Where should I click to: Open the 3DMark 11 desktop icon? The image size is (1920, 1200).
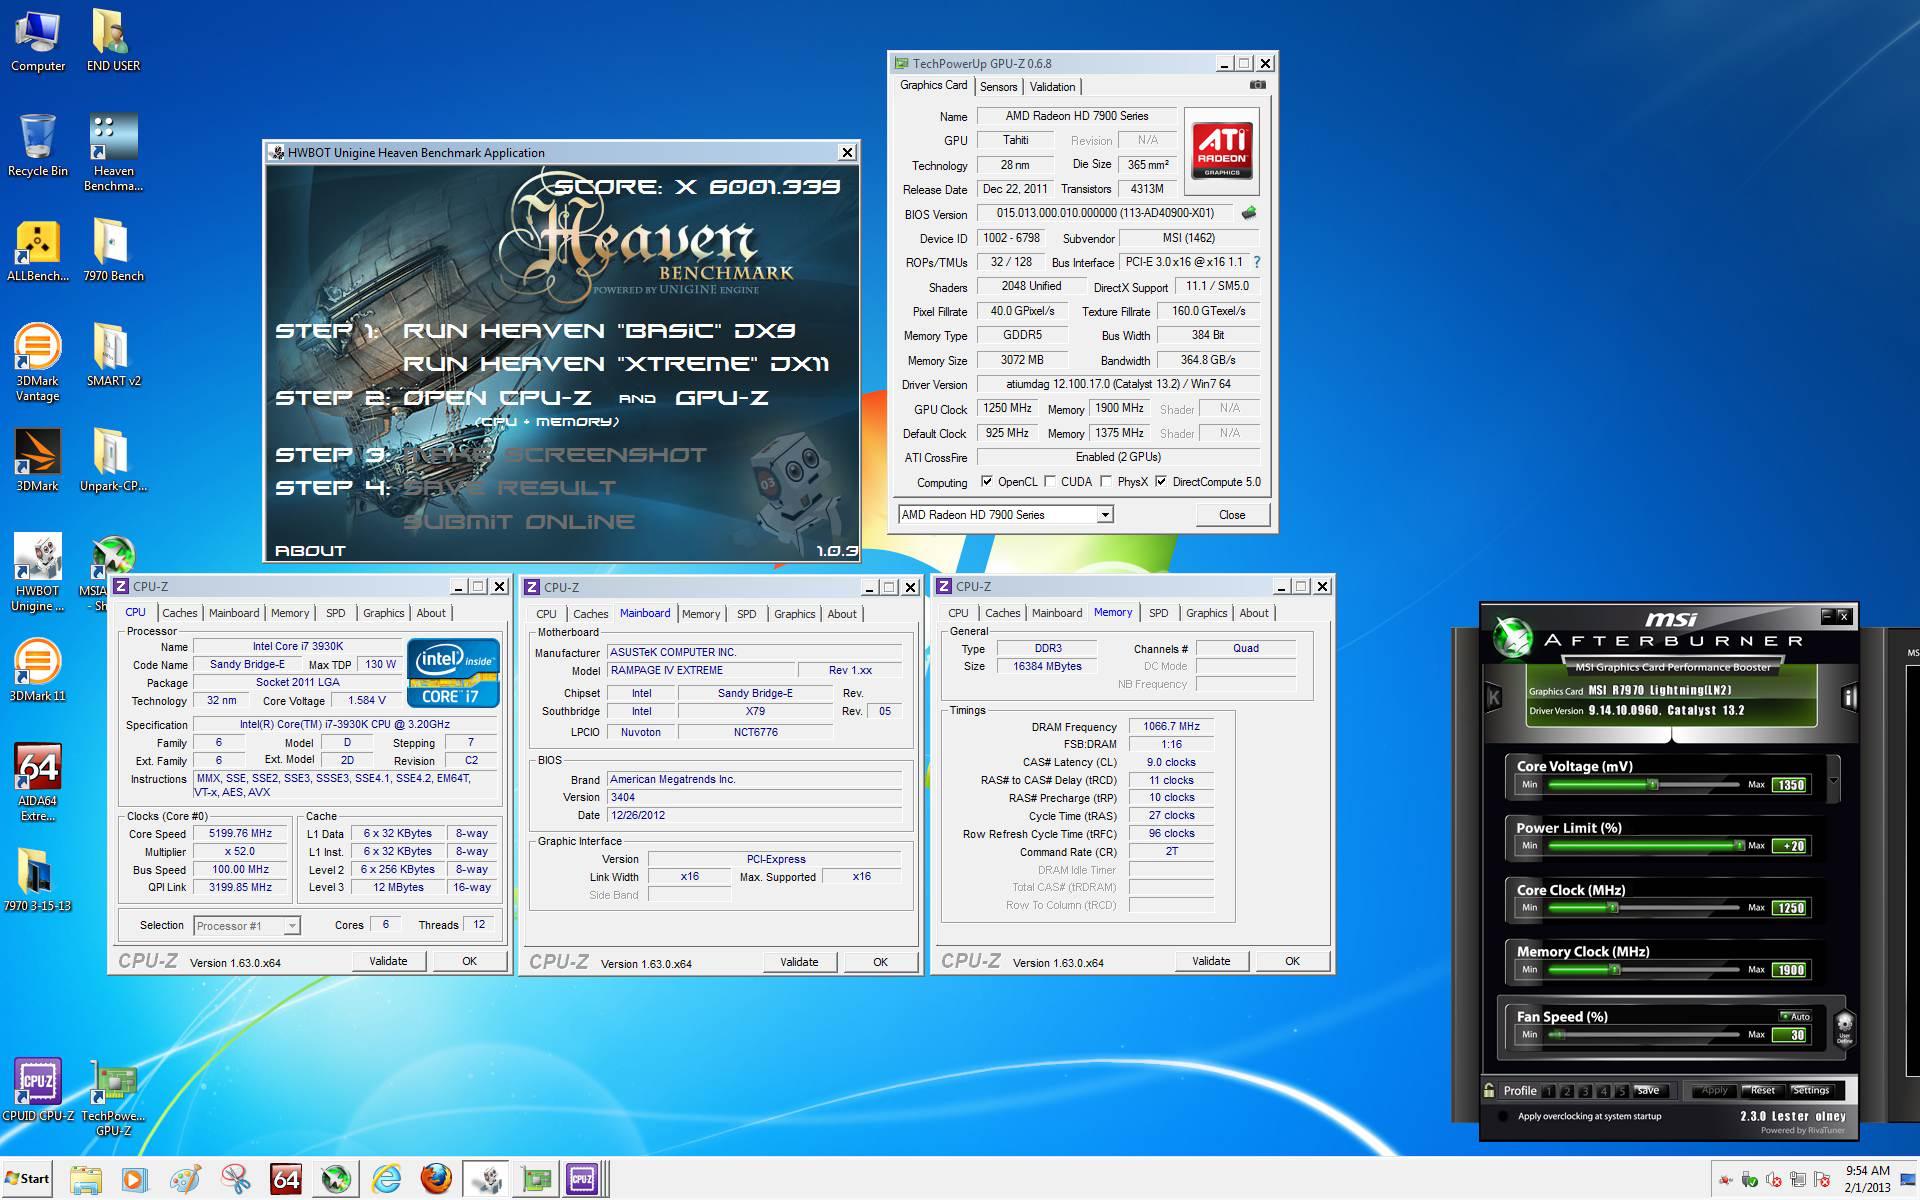[x=37, y=670]
